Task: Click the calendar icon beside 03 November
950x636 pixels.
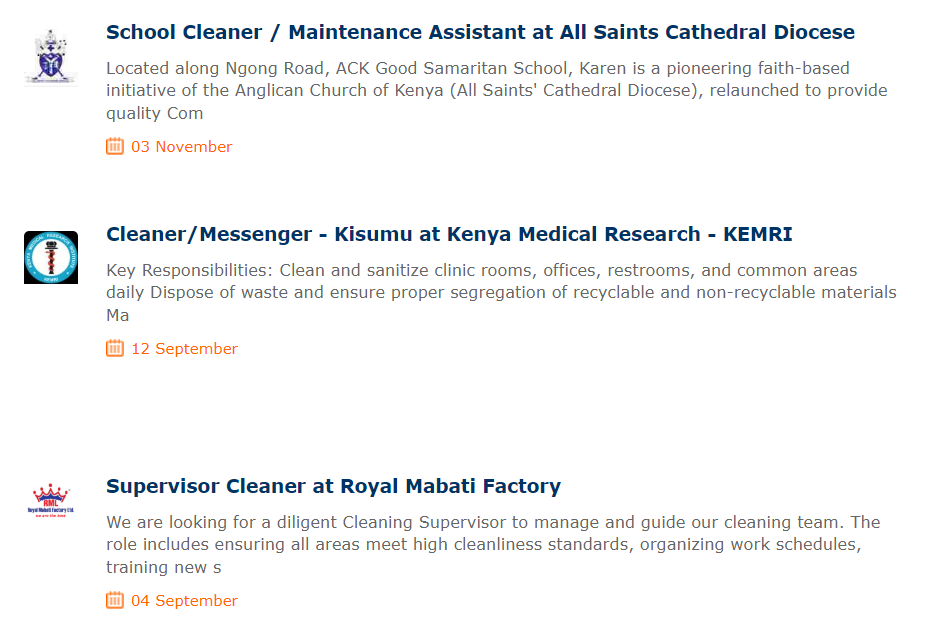Action: [x=115, y=146]
